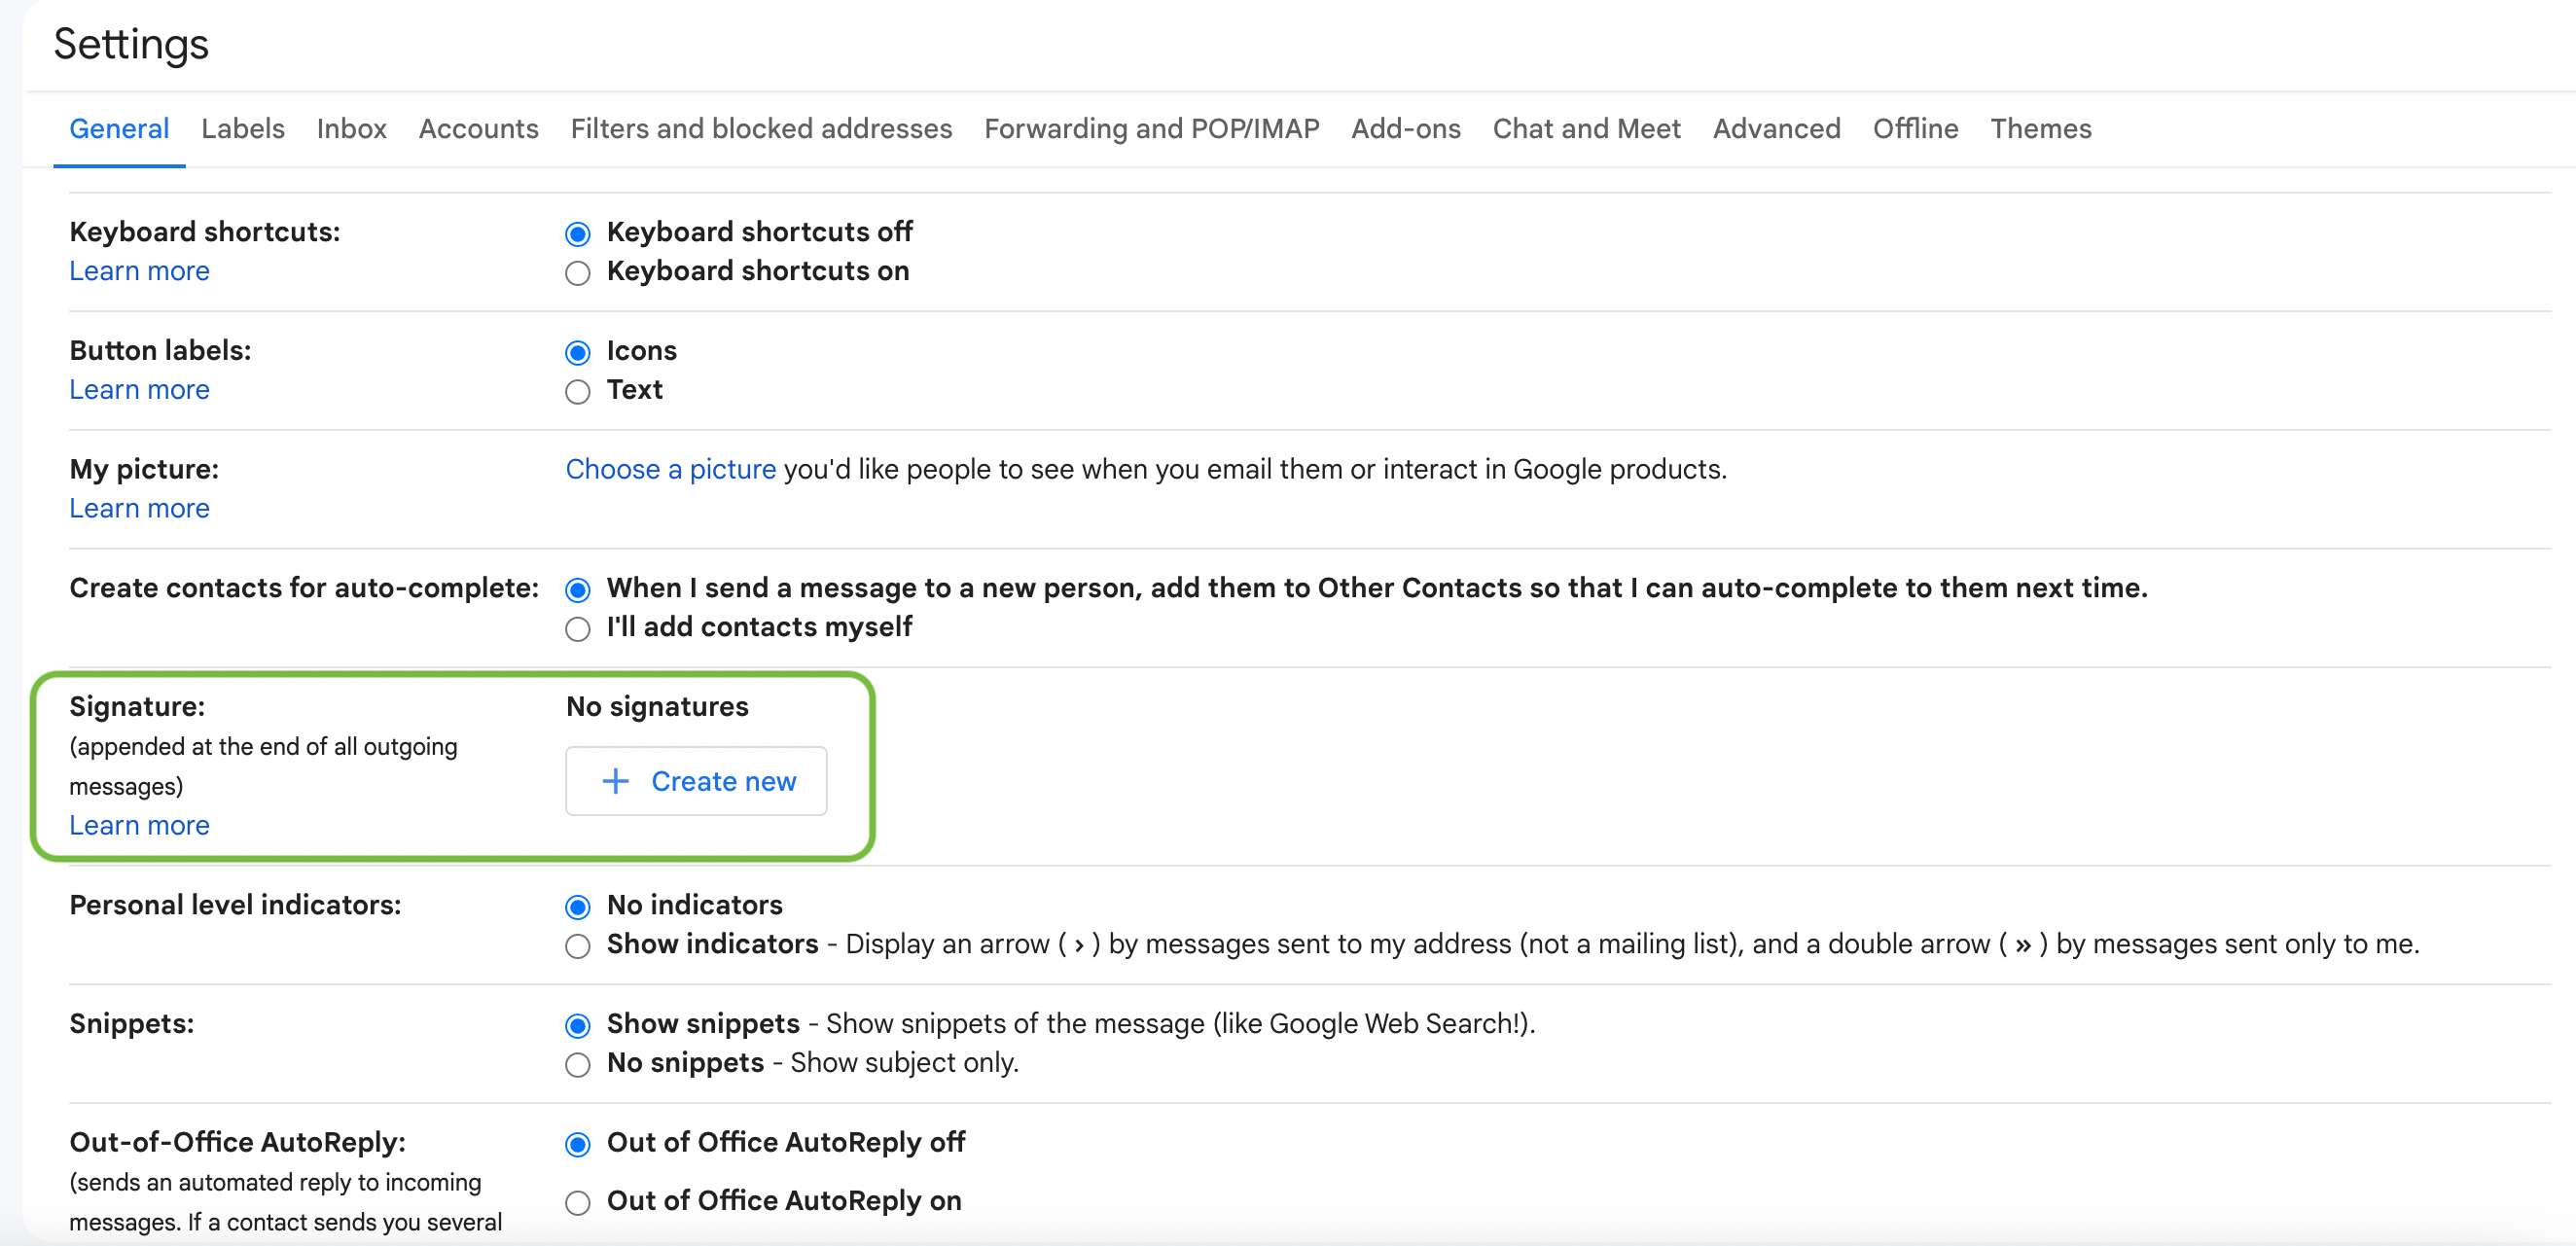Choose Text for button labels
This screenshot has height=1246, width=2576.
577,391
